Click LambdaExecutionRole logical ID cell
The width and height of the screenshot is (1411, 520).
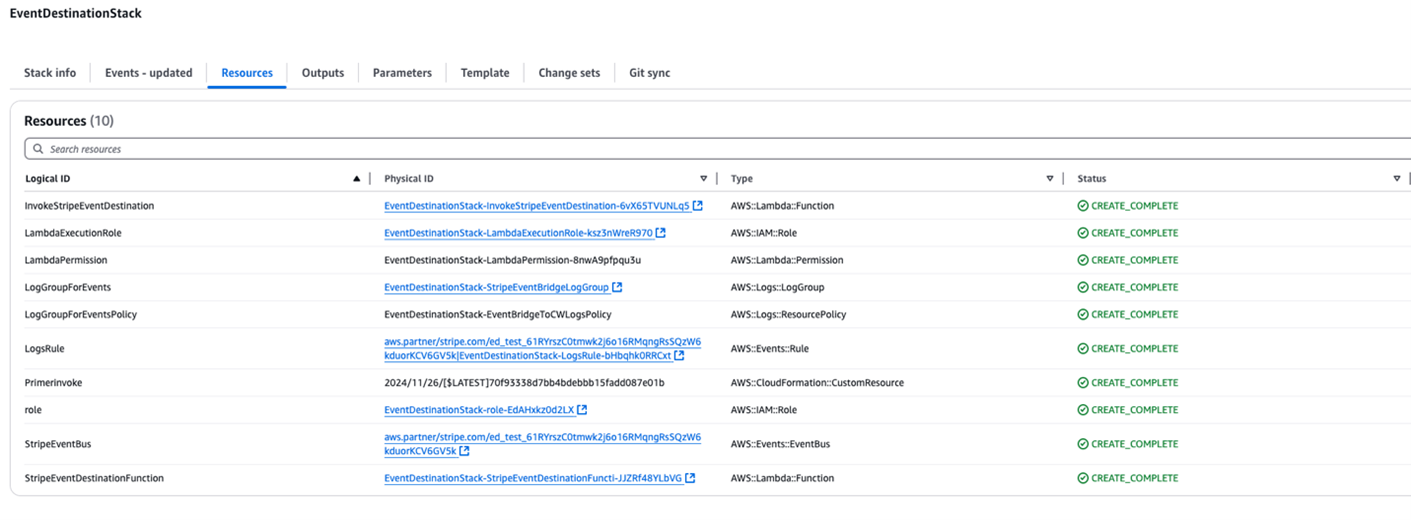tap(73, 233)
